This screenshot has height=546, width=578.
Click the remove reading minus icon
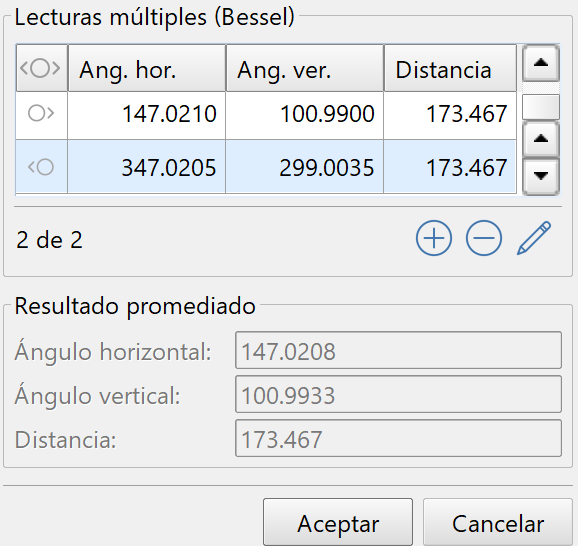click(x=484, y=239)
